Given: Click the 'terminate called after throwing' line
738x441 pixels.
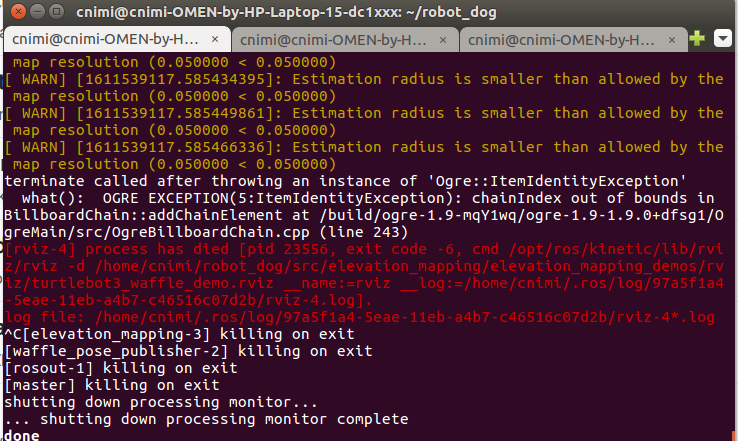Looking at the screenshot, I should [x=345, y=181].
